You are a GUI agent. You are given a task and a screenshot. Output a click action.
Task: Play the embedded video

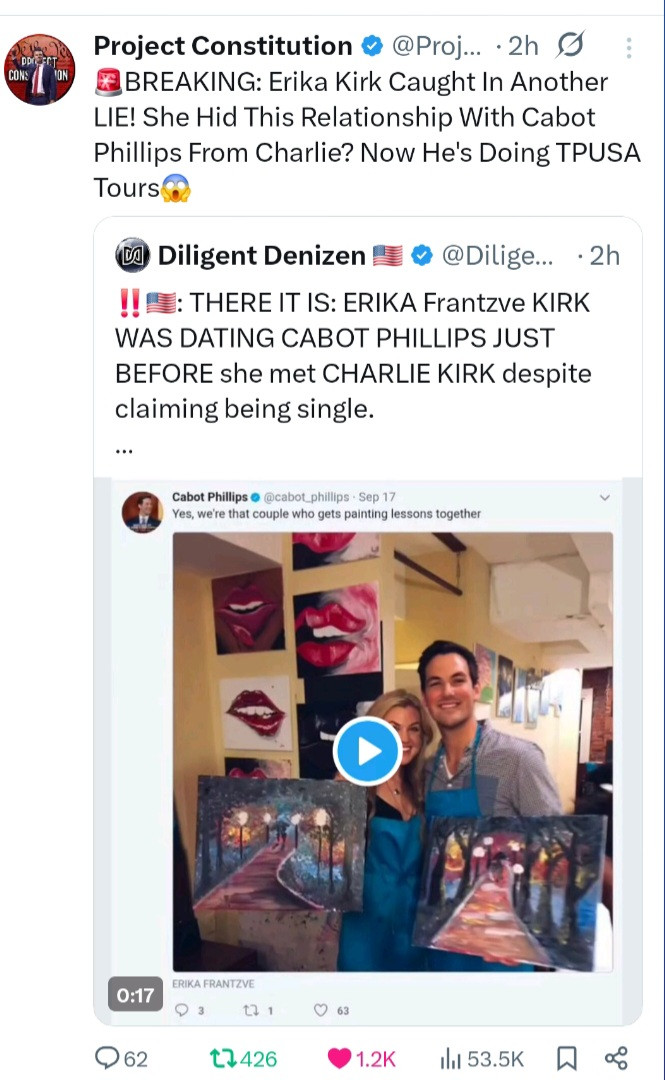tap(367, 750)
